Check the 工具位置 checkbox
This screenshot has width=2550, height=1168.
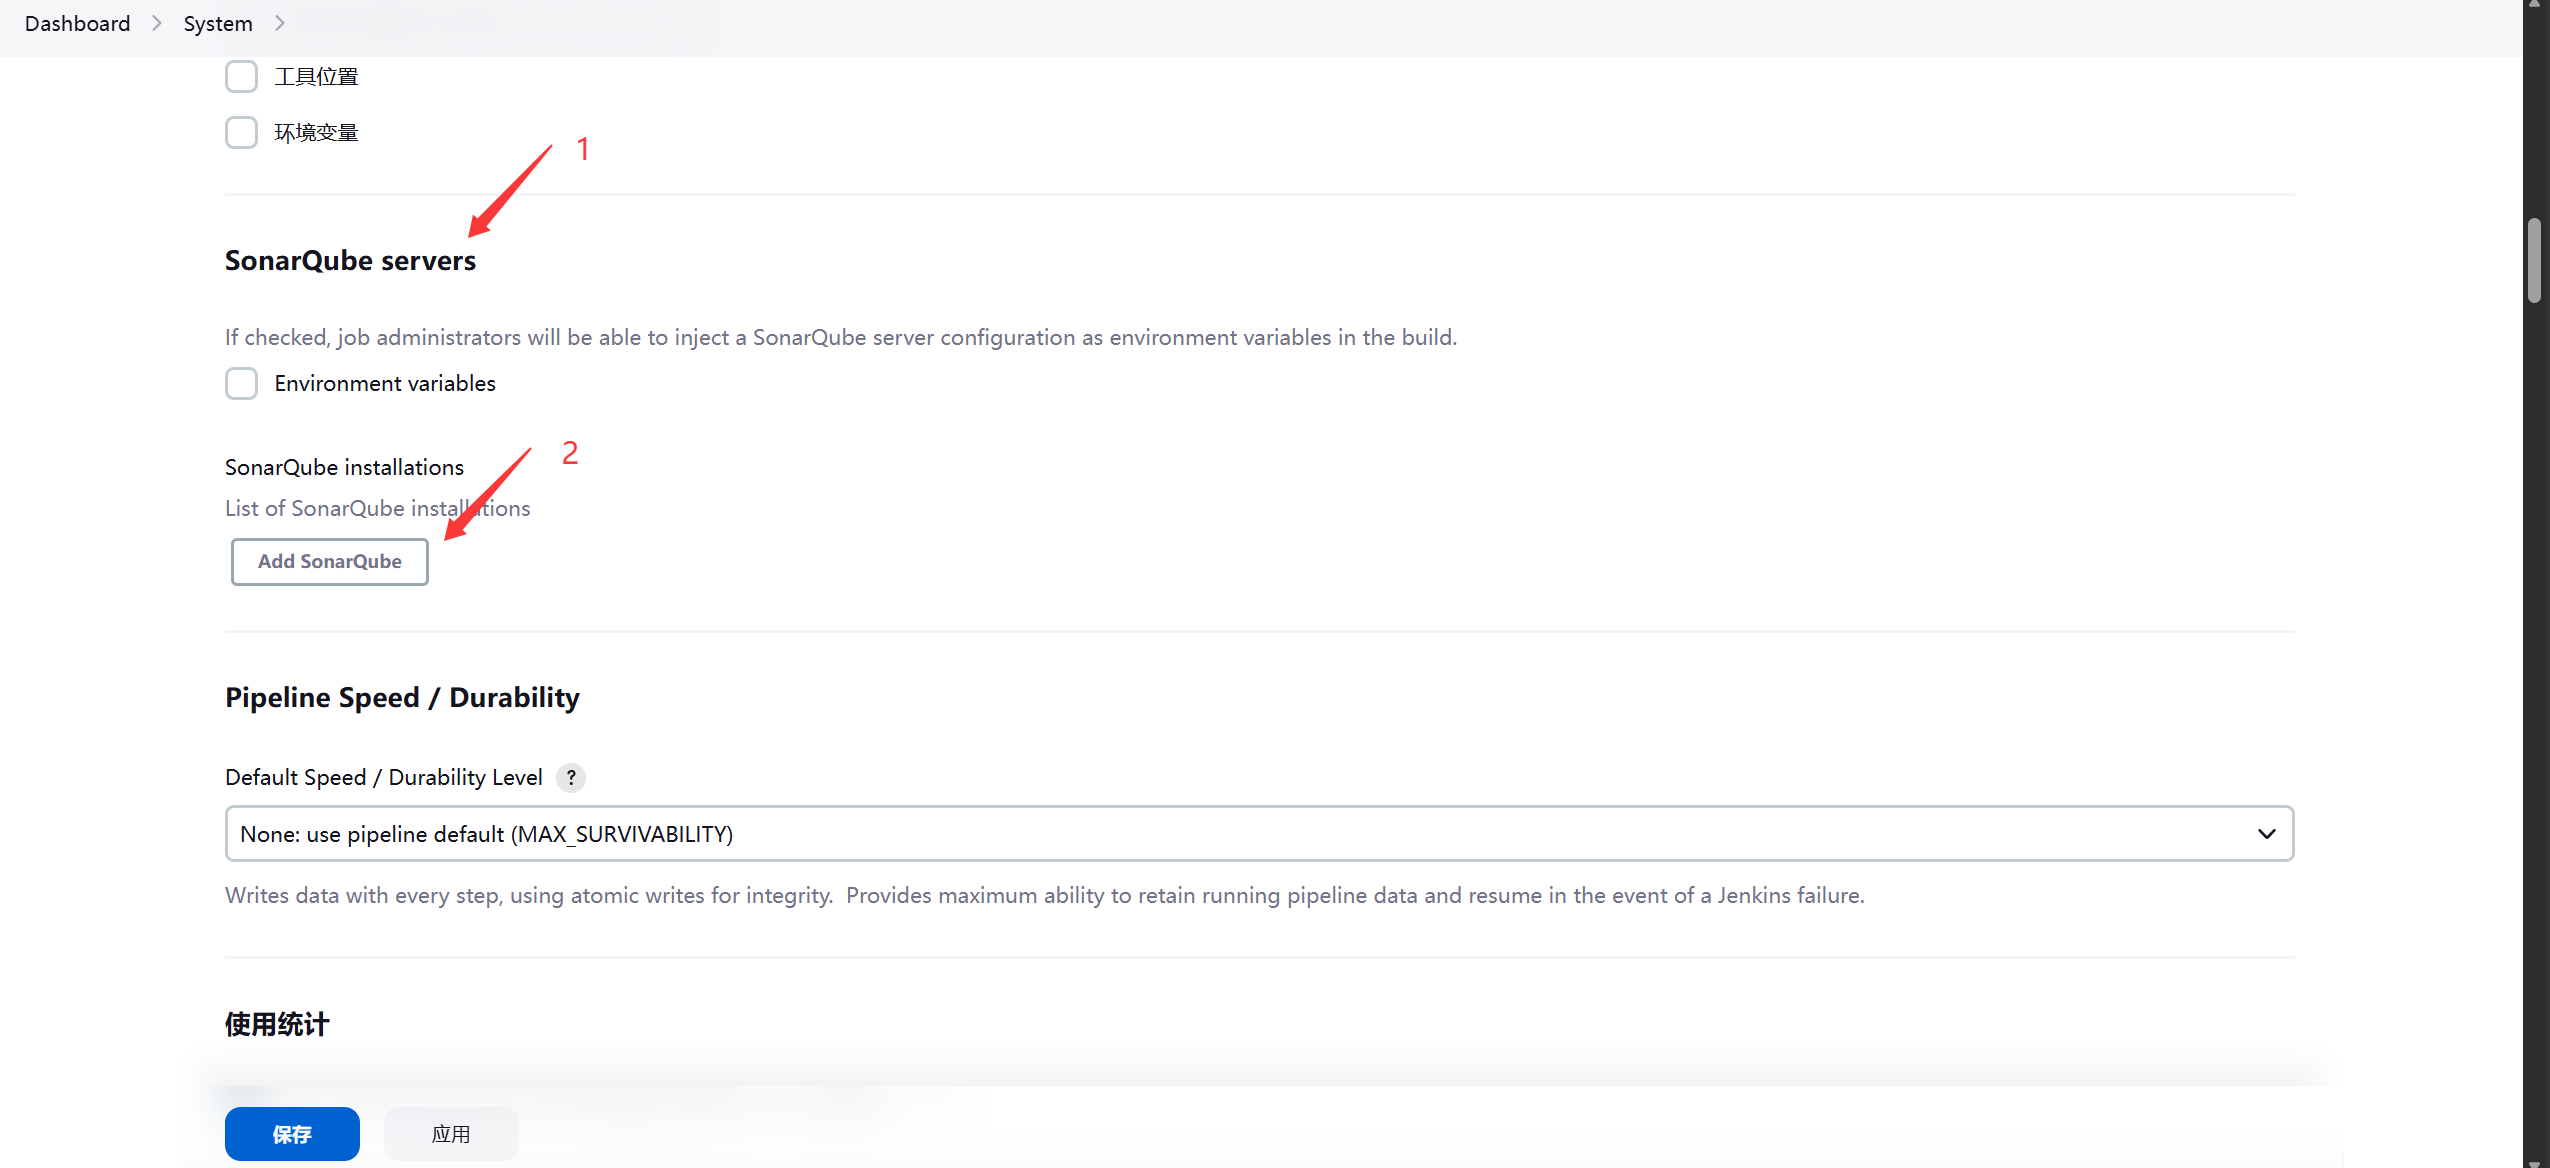click(241, 76)
